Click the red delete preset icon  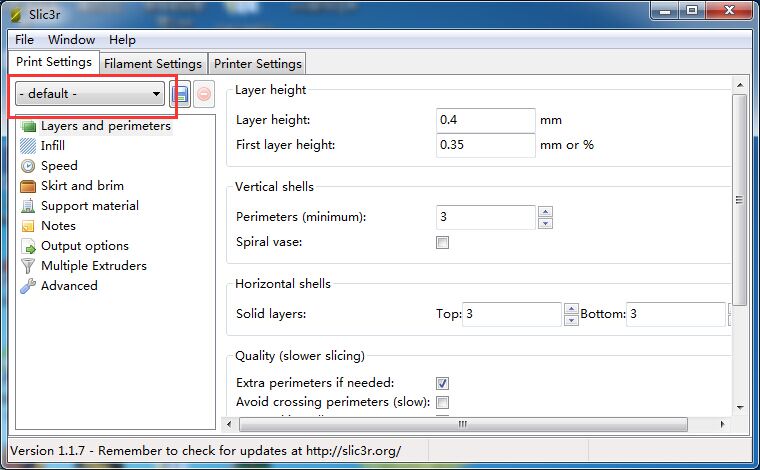[204, 94]
